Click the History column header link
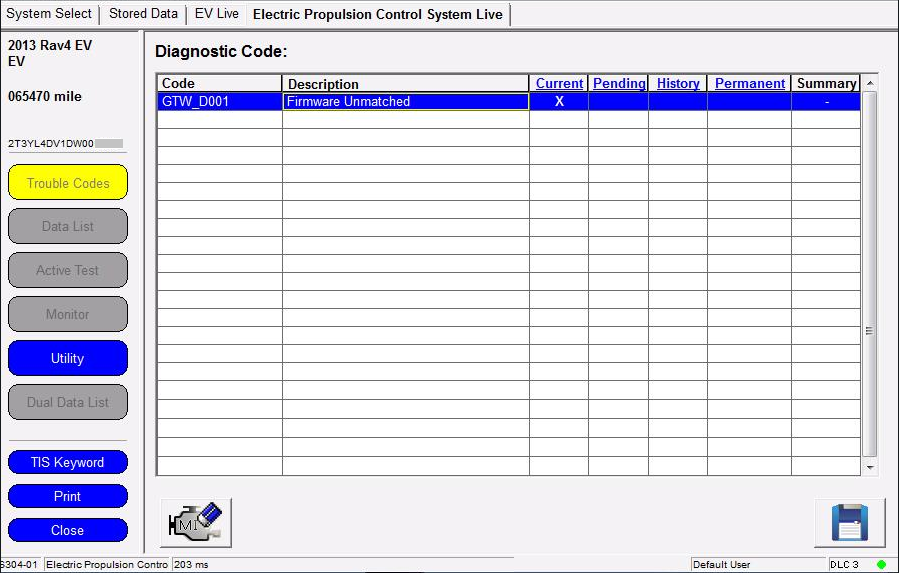Screen dimensions: 899x573 tap(678, 84)
